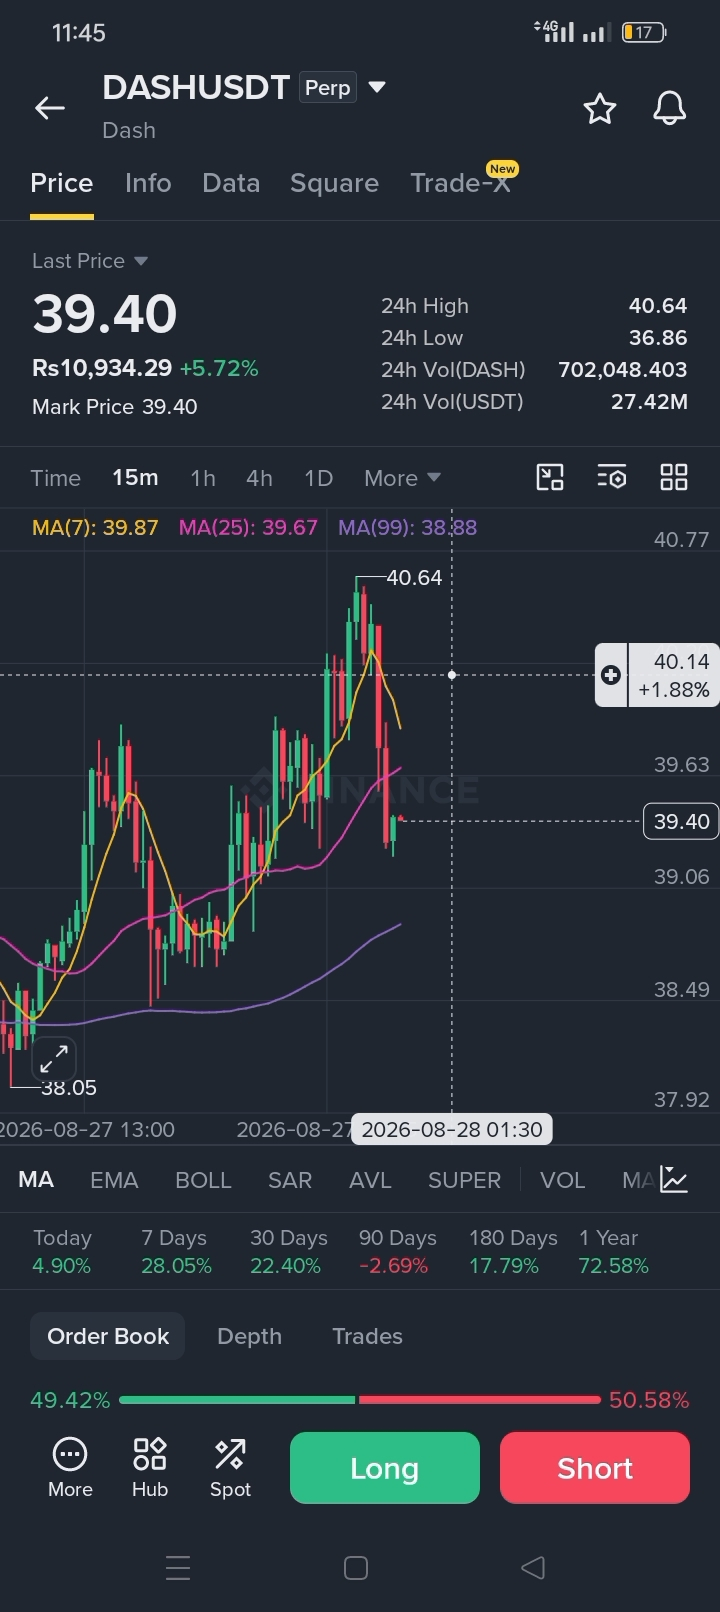The width and height of the screenshot is (720, 1612).
Task: Open the Hub icon
Action: tap(150, 1467)
